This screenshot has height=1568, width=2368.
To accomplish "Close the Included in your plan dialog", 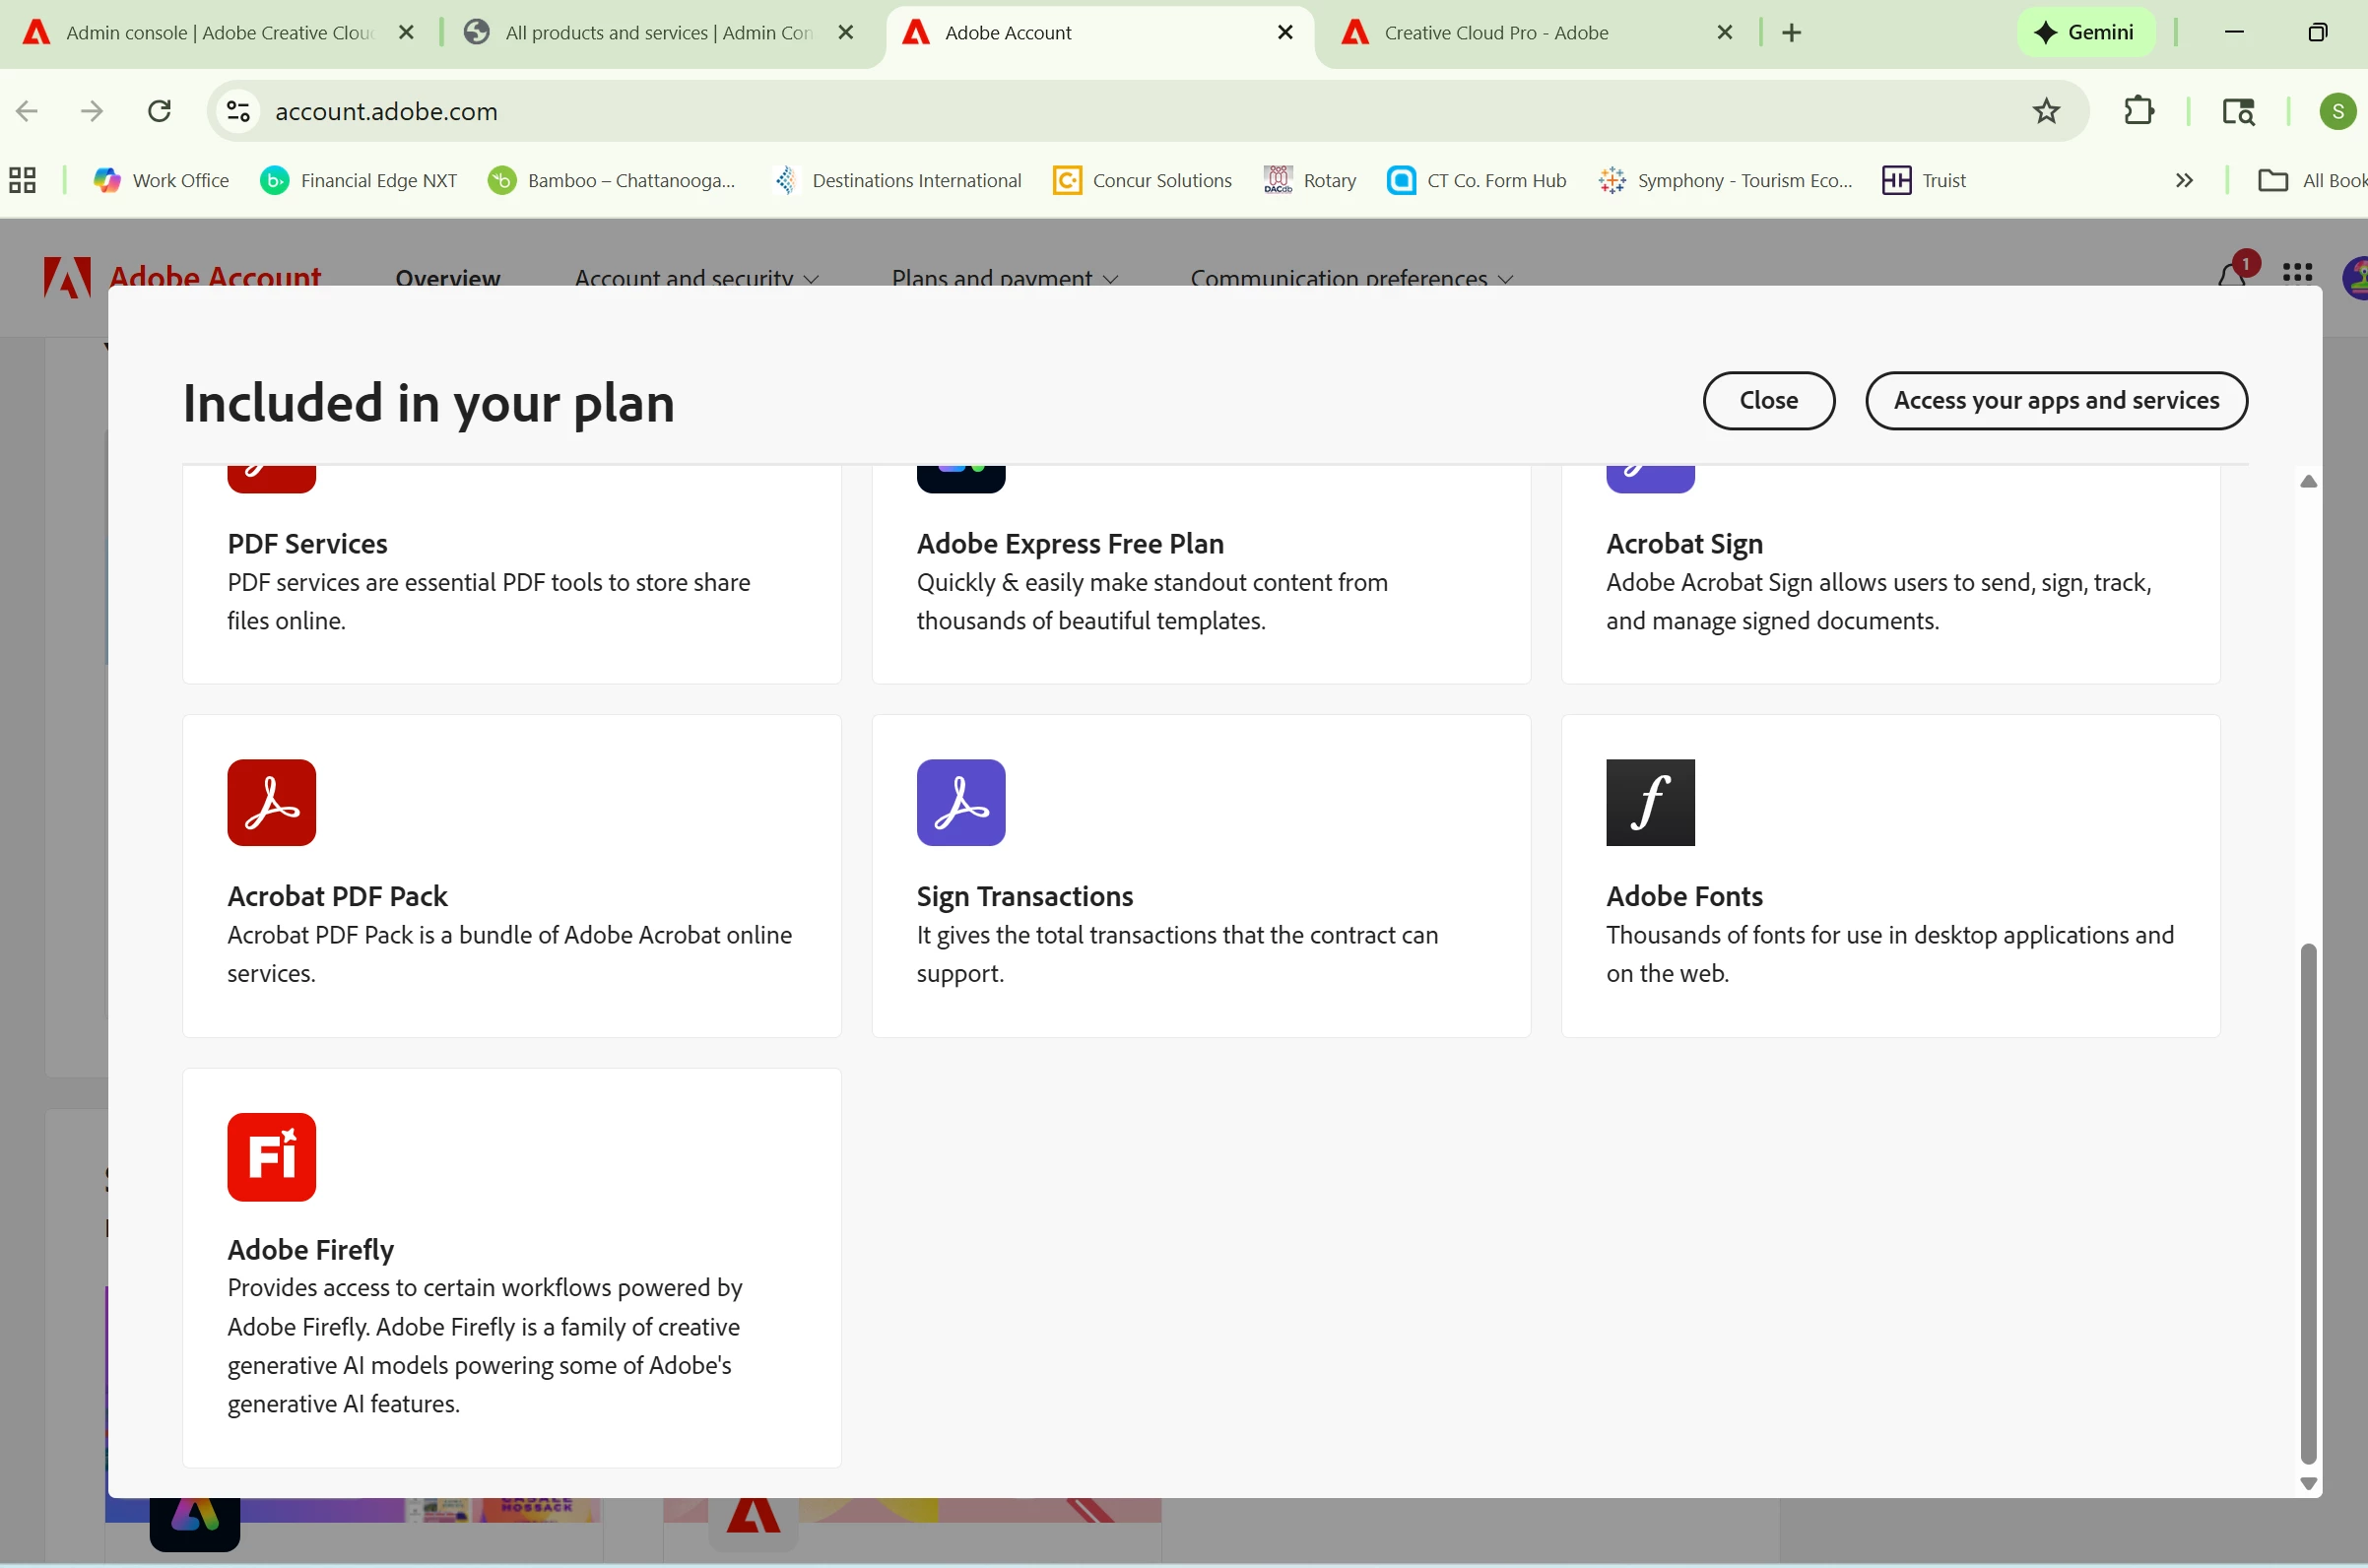I will point(1768,401).
